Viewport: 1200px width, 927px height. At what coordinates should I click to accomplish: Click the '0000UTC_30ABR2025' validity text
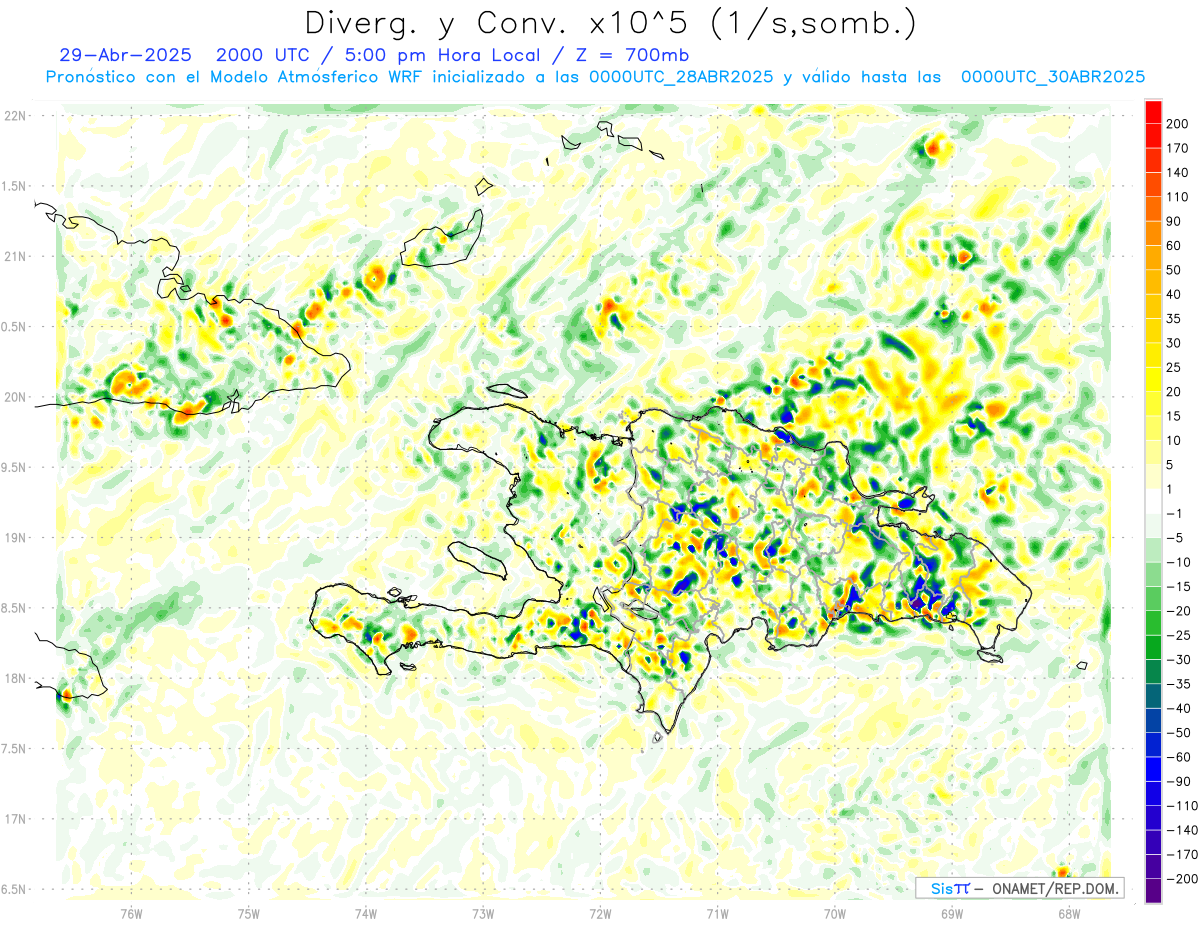tap(1052, 77)
